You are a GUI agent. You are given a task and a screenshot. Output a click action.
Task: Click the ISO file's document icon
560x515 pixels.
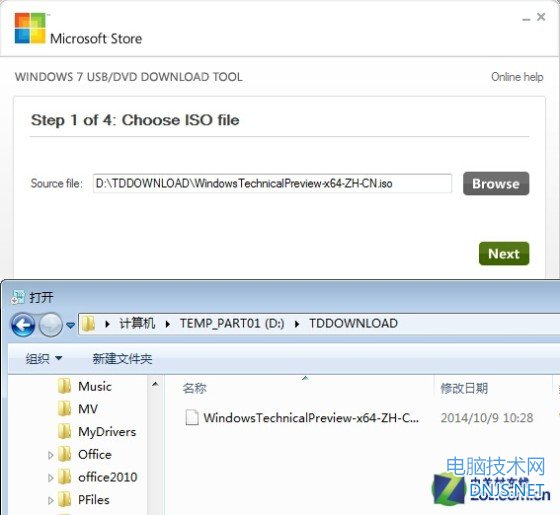click(x=192, y=418)
